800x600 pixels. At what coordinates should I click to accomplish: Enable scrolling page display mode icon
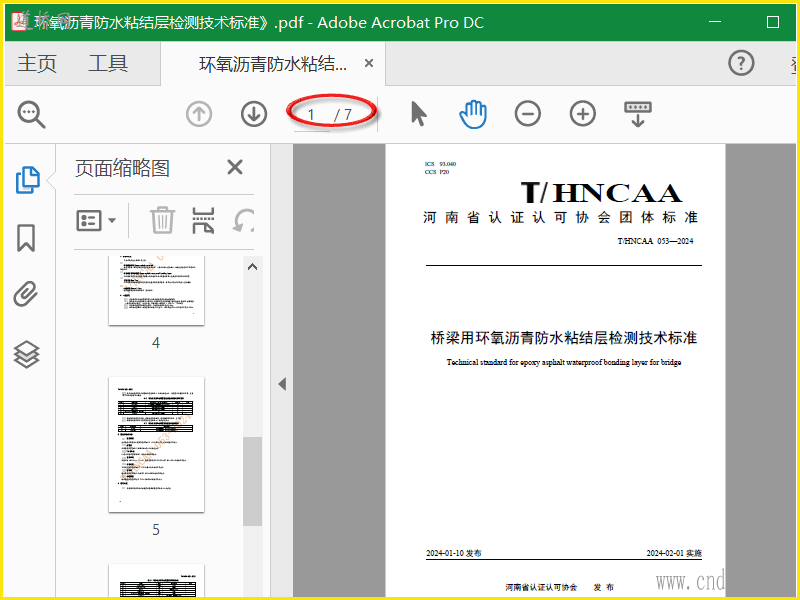click(x=638, y=114)
